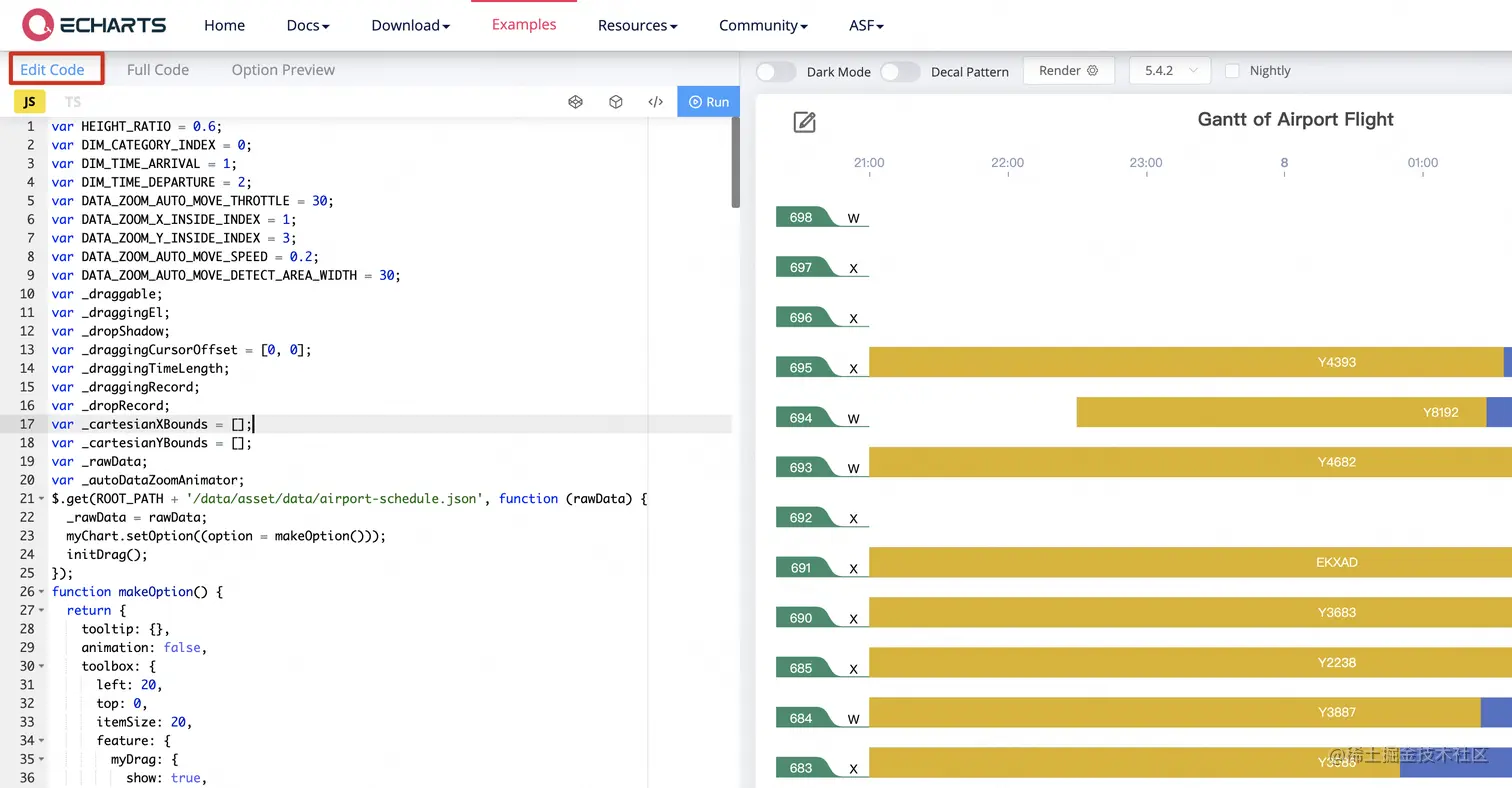Click the 21:00 time axis label
The image size is (1512, 788).
[x=869, y=162]
